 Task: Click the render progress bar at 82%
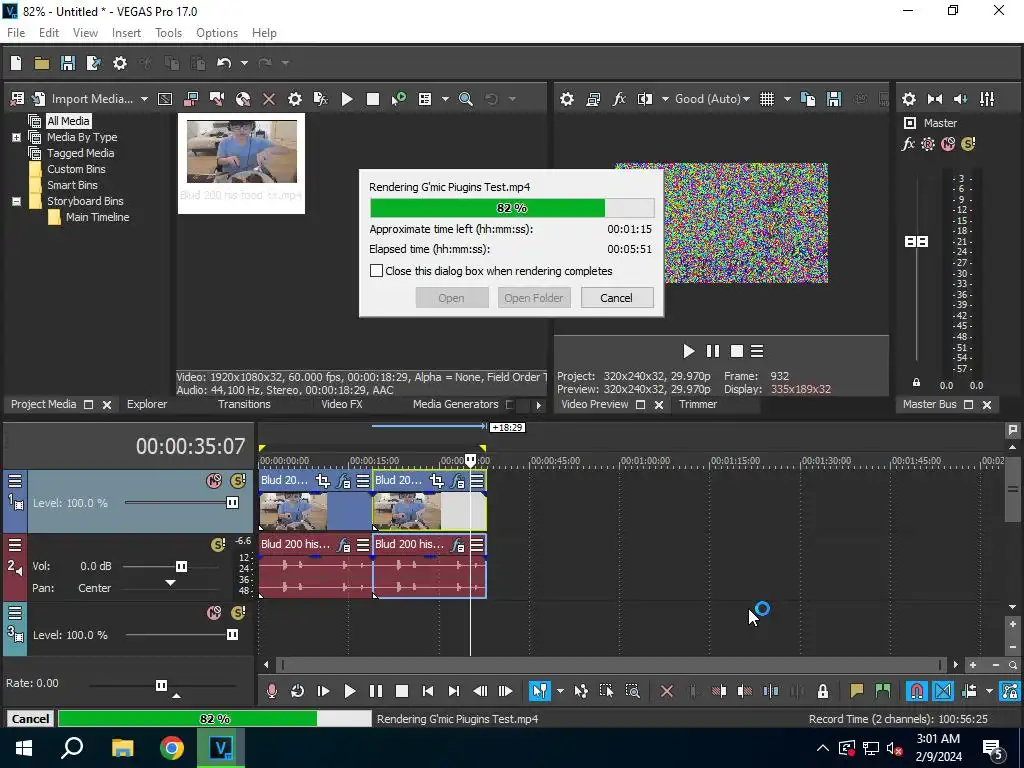click(512, 208)
